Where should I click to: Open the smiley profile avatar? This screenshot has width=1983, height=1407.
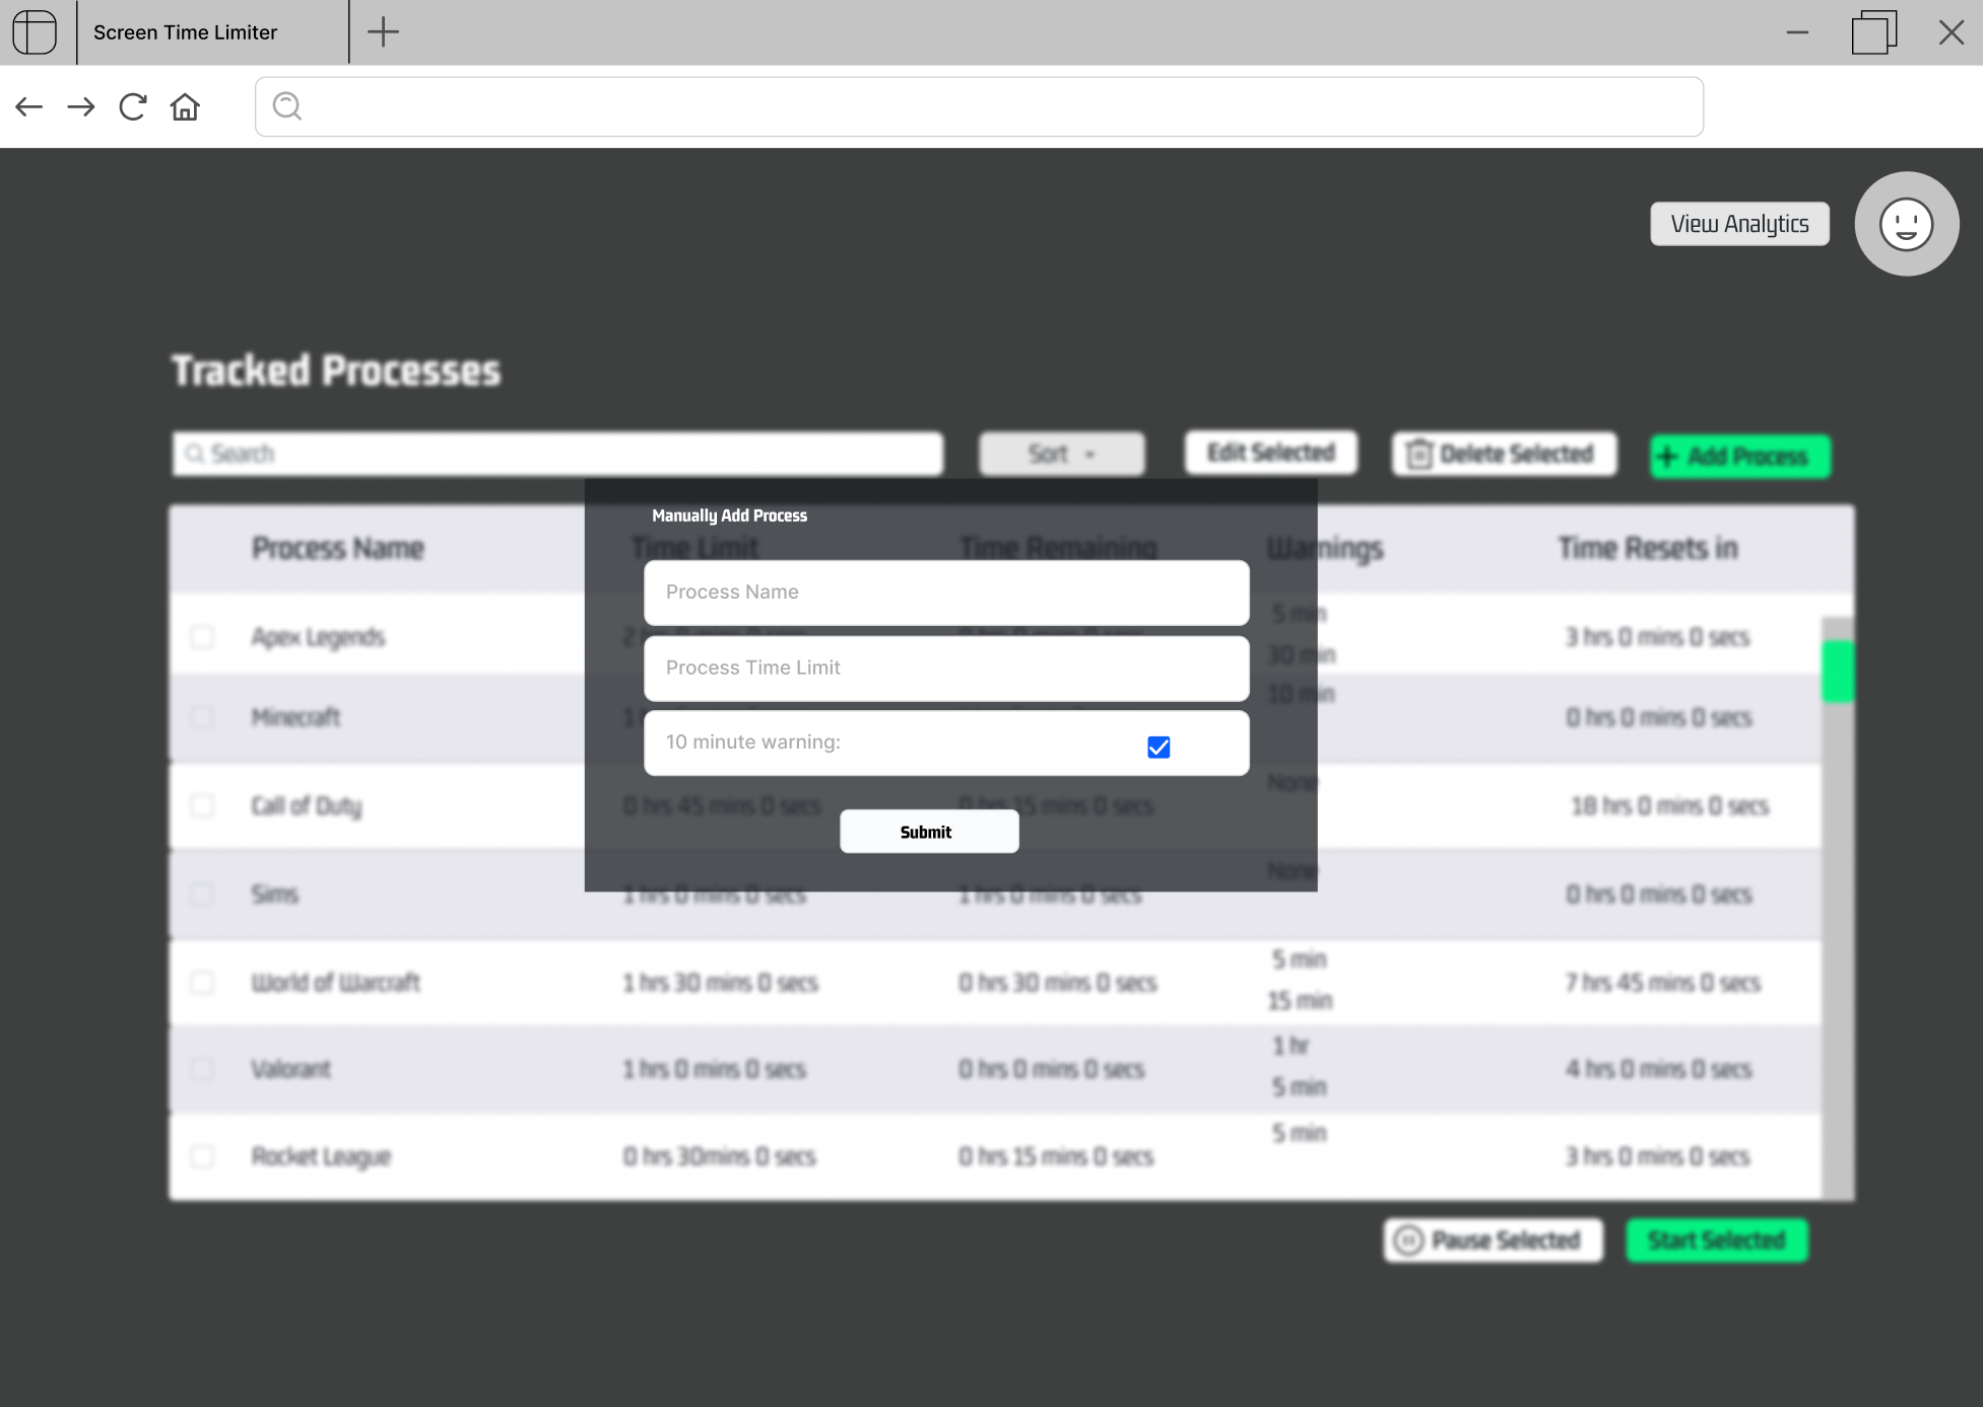click(x=1906, y=224)
